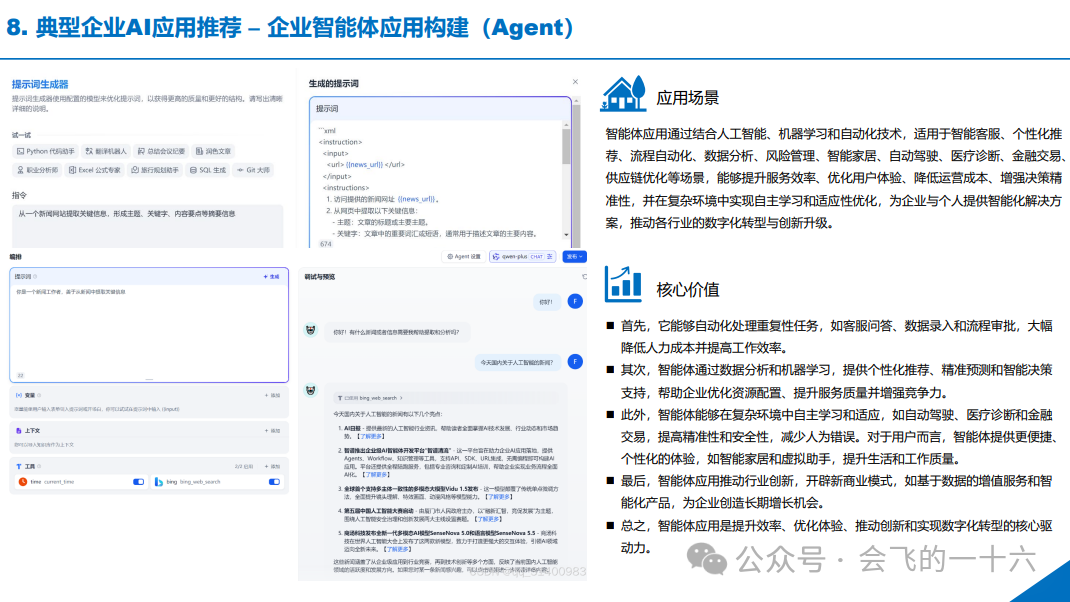Screen dimensions: 1070x602
Task: Click the 变量 braces icon
Action: coord(18,395)
